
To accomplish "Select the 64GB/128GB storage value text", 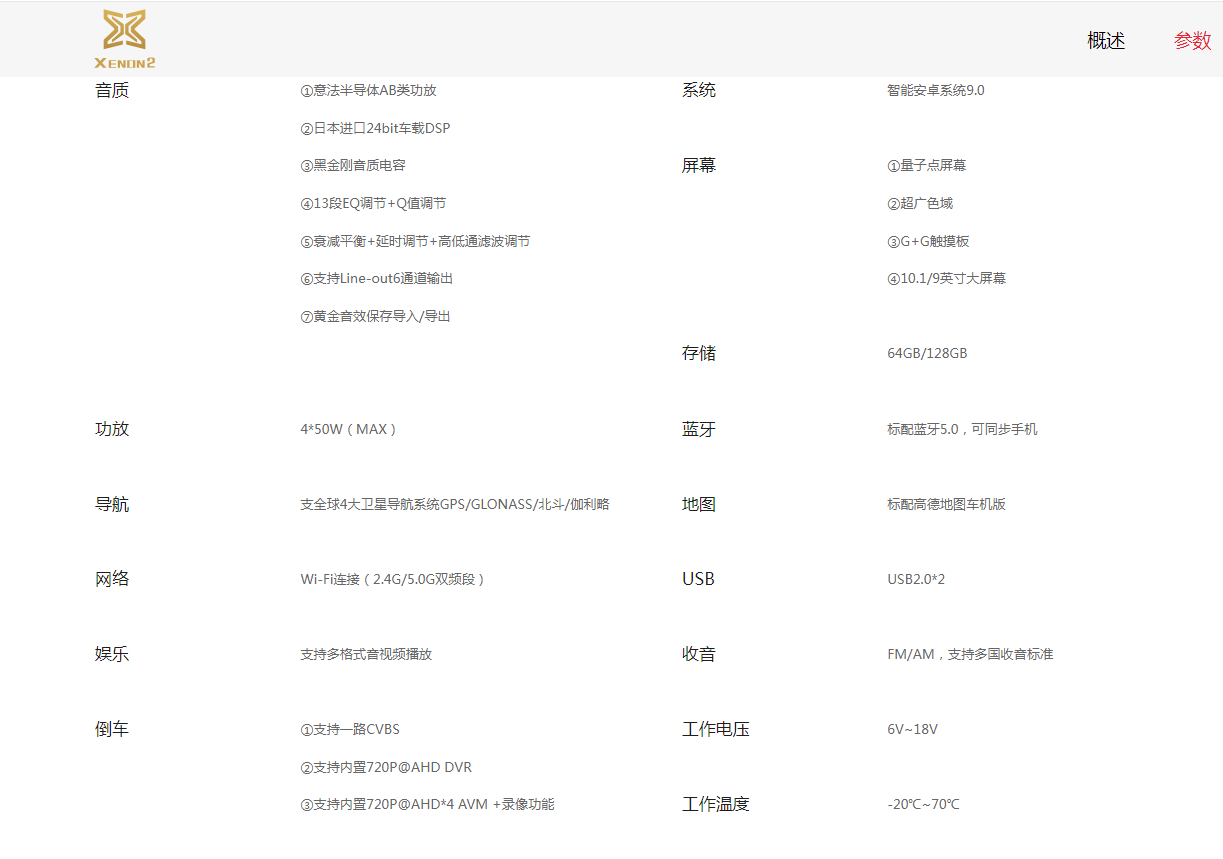I will pyautogui.click(x=925, y=353).
